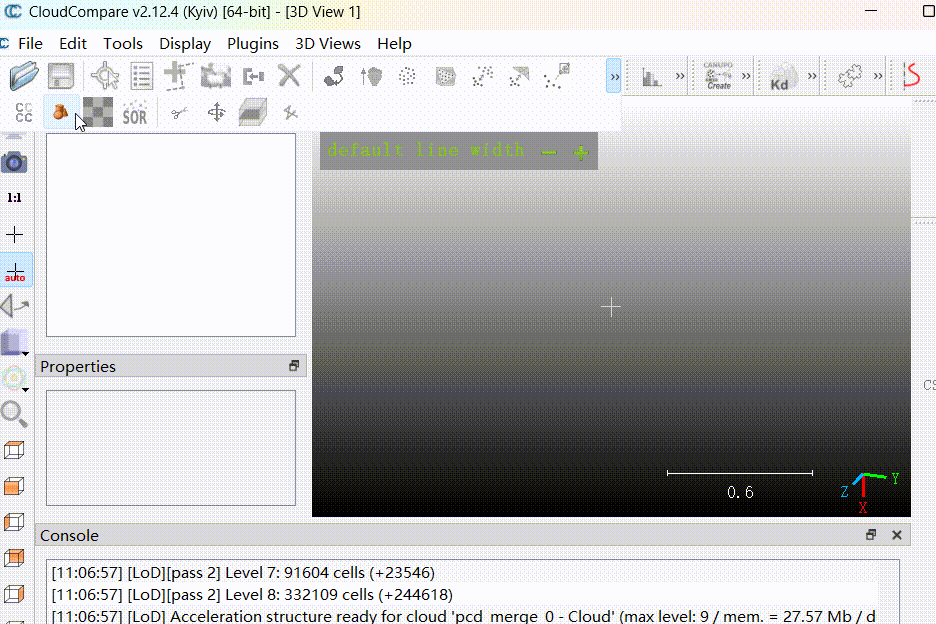Click the icon right of Cross Section
The height and width of the screenshot is (624, 936).
click(290, 112)
